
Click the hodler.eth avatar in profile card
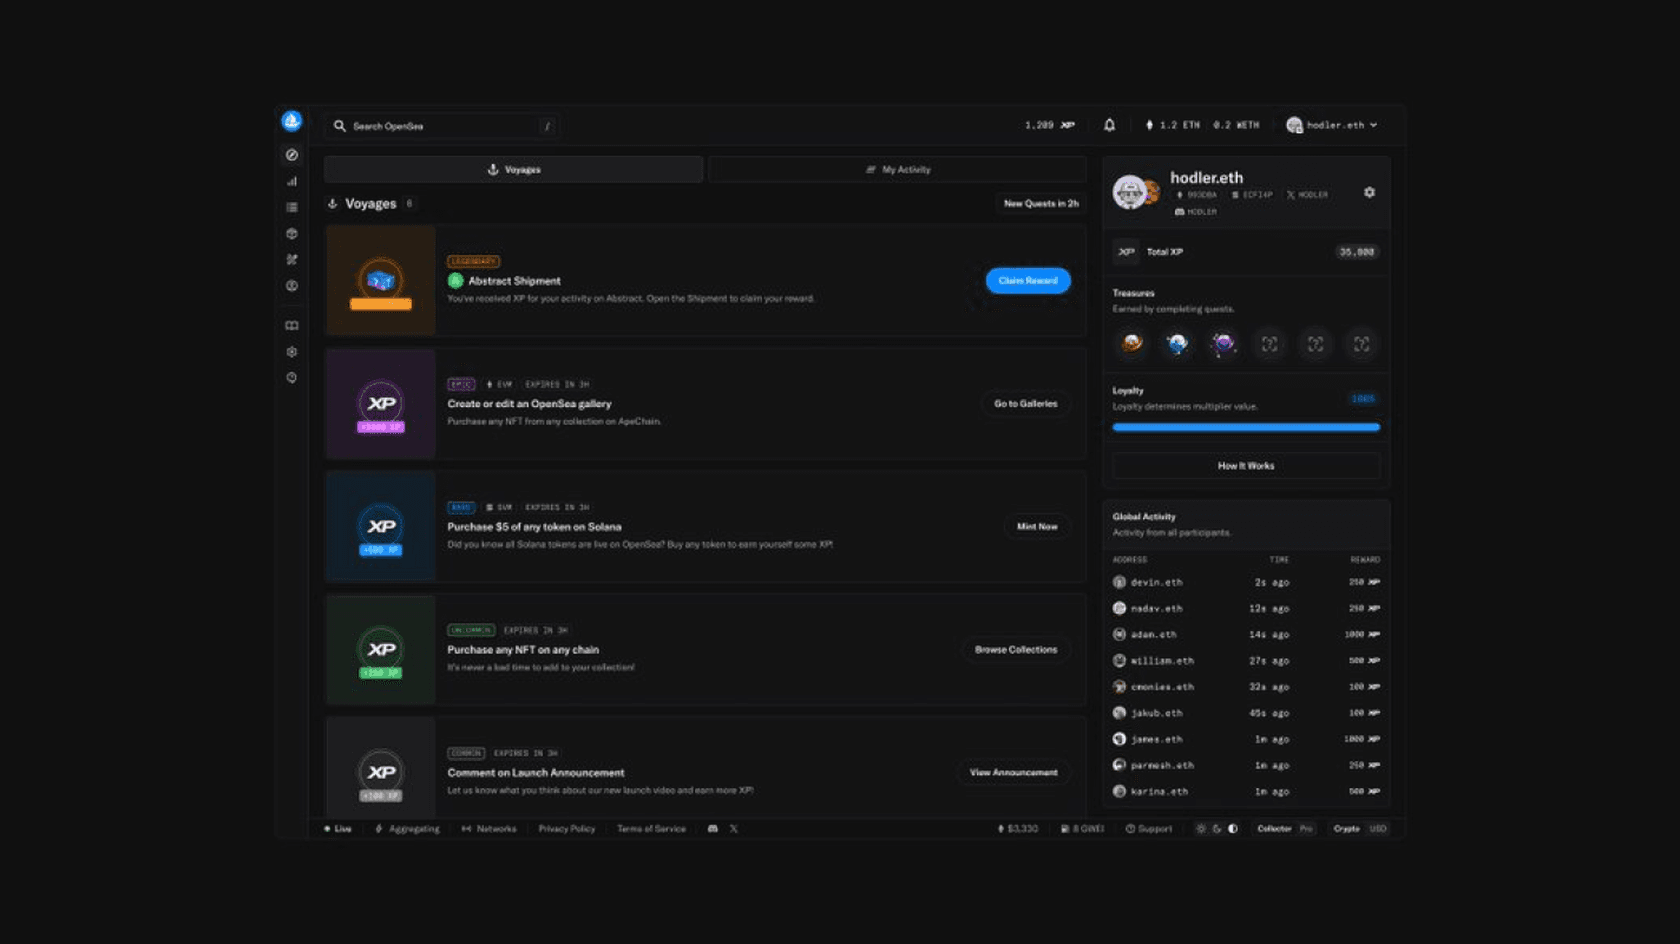click(1131, 192)
